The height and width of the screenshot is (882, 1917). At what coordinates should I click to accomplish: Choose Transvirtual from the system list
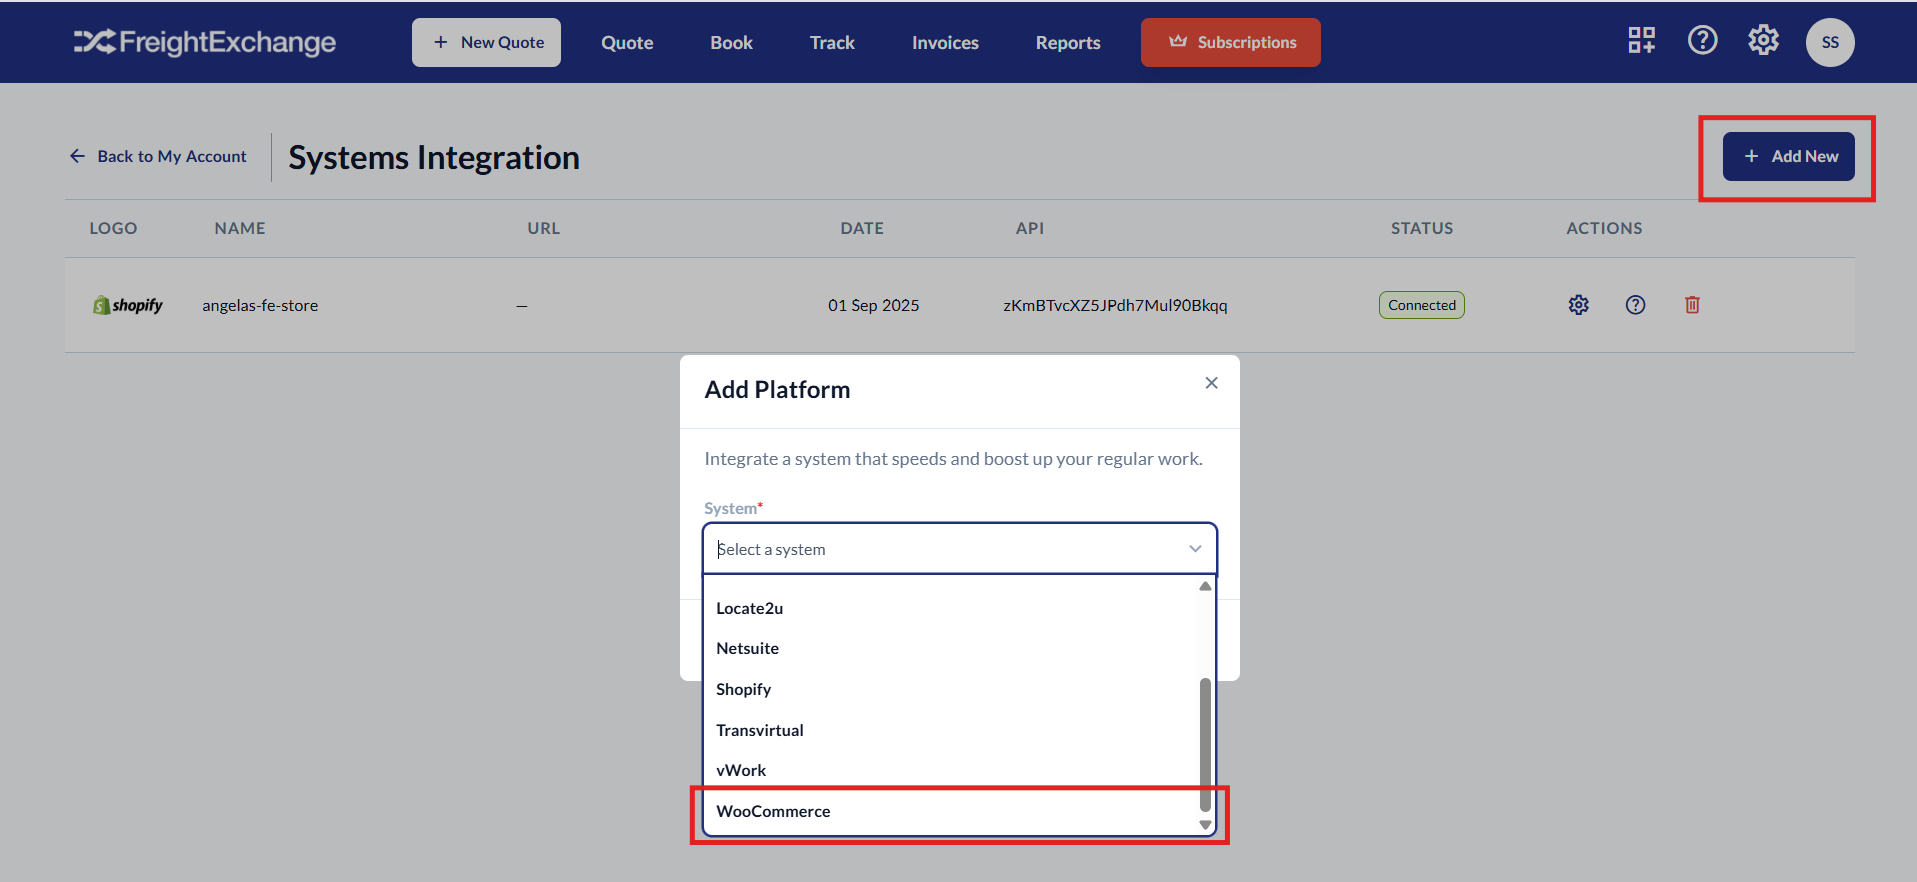pyautogui.click(x=951, y=730)
